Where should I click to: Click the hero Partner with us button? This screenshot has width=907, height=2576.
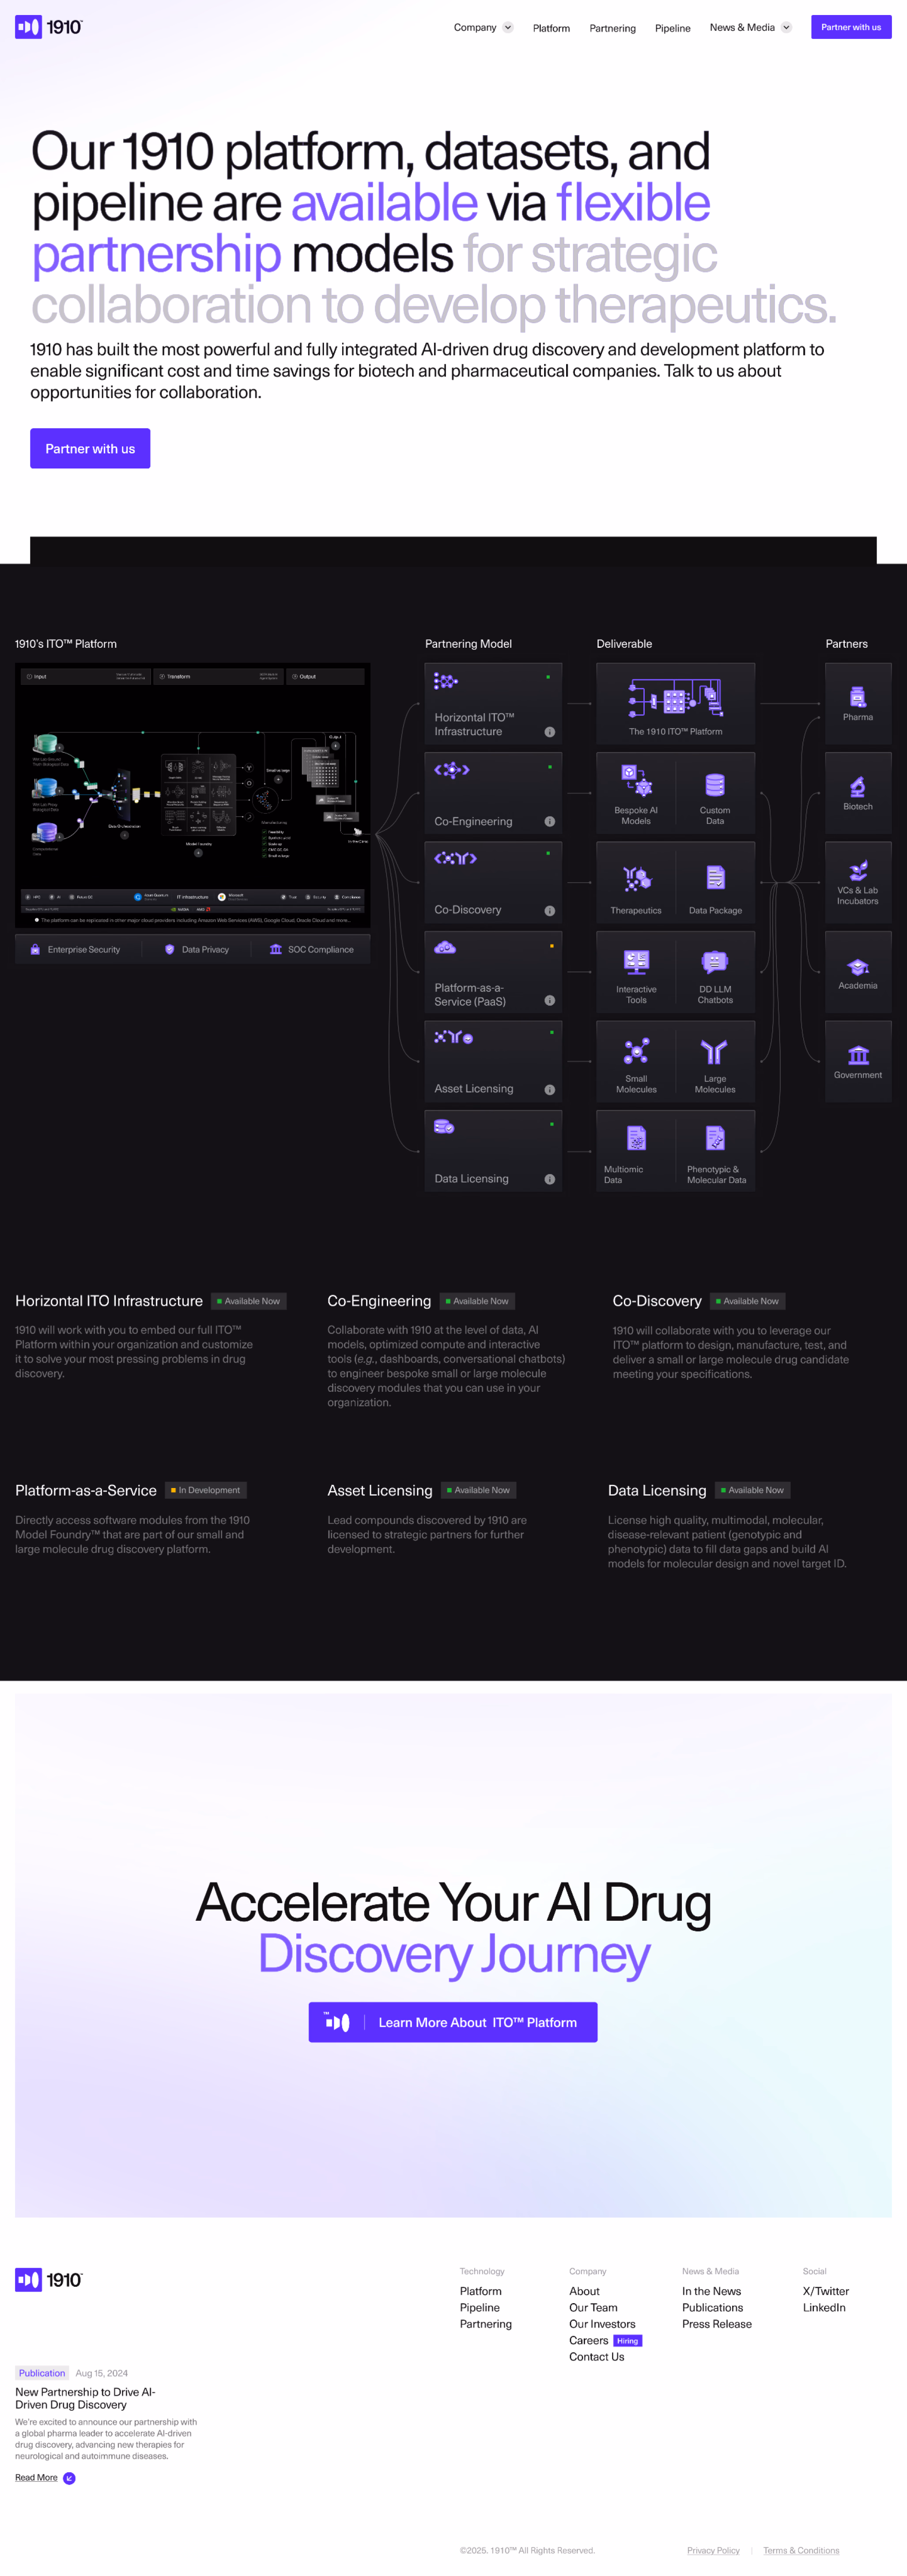(90, 449)
